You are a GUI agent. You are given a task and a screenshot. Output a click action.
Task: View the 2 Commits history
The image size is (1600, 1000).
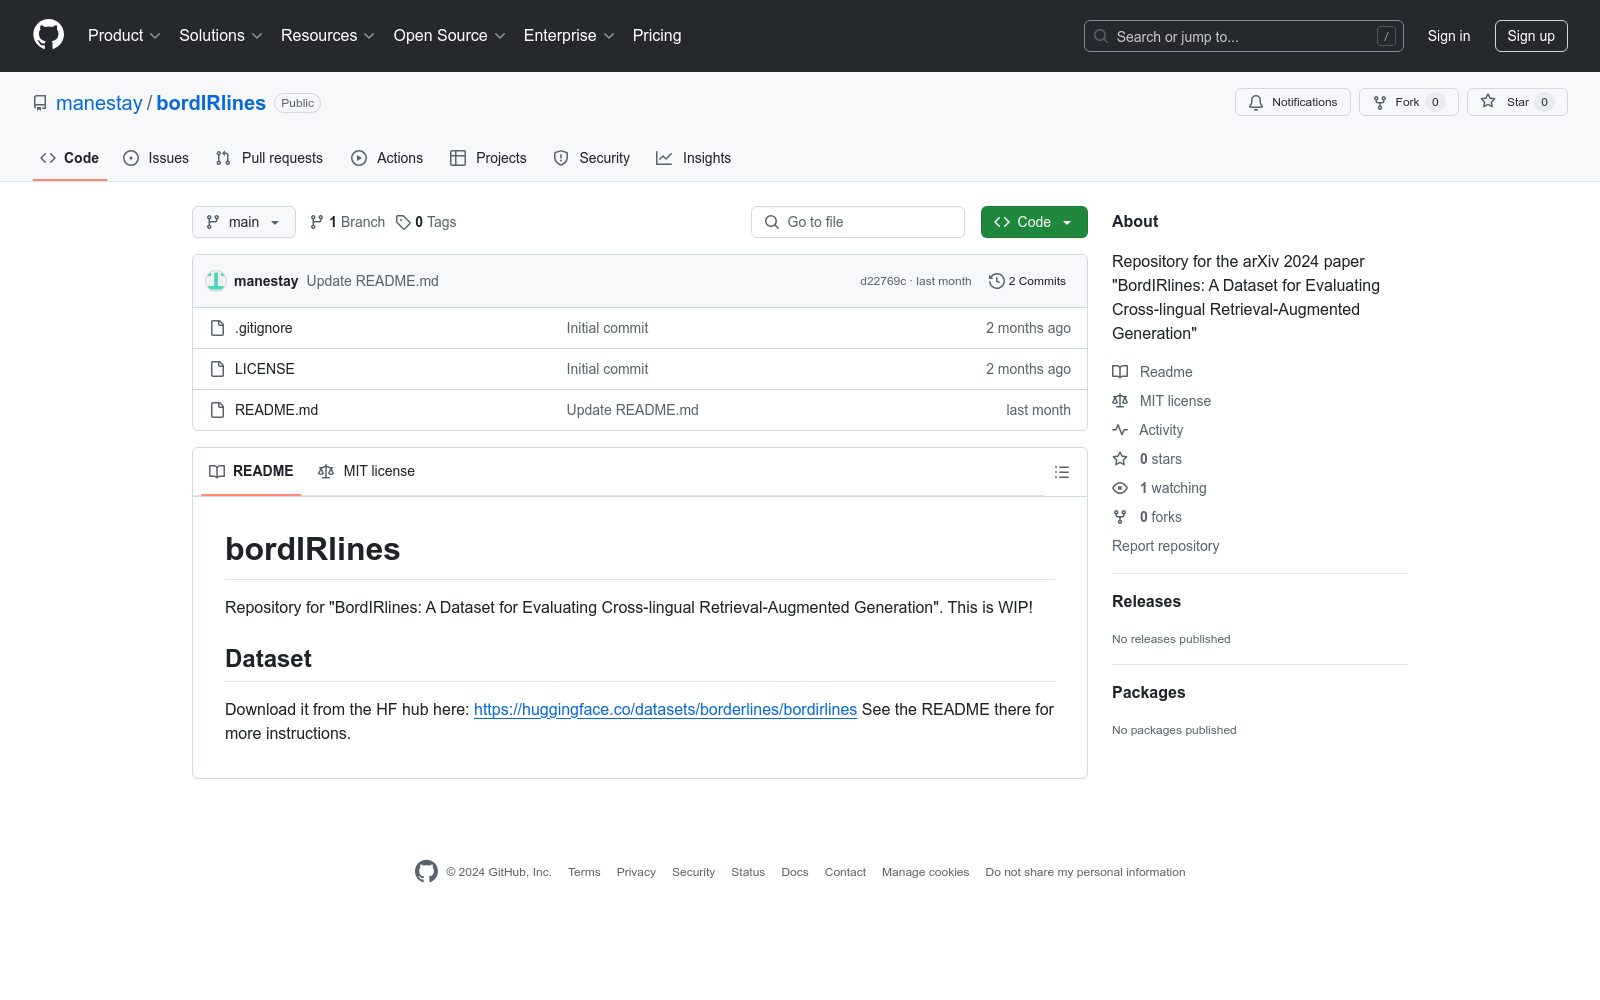click(1028, 281)
